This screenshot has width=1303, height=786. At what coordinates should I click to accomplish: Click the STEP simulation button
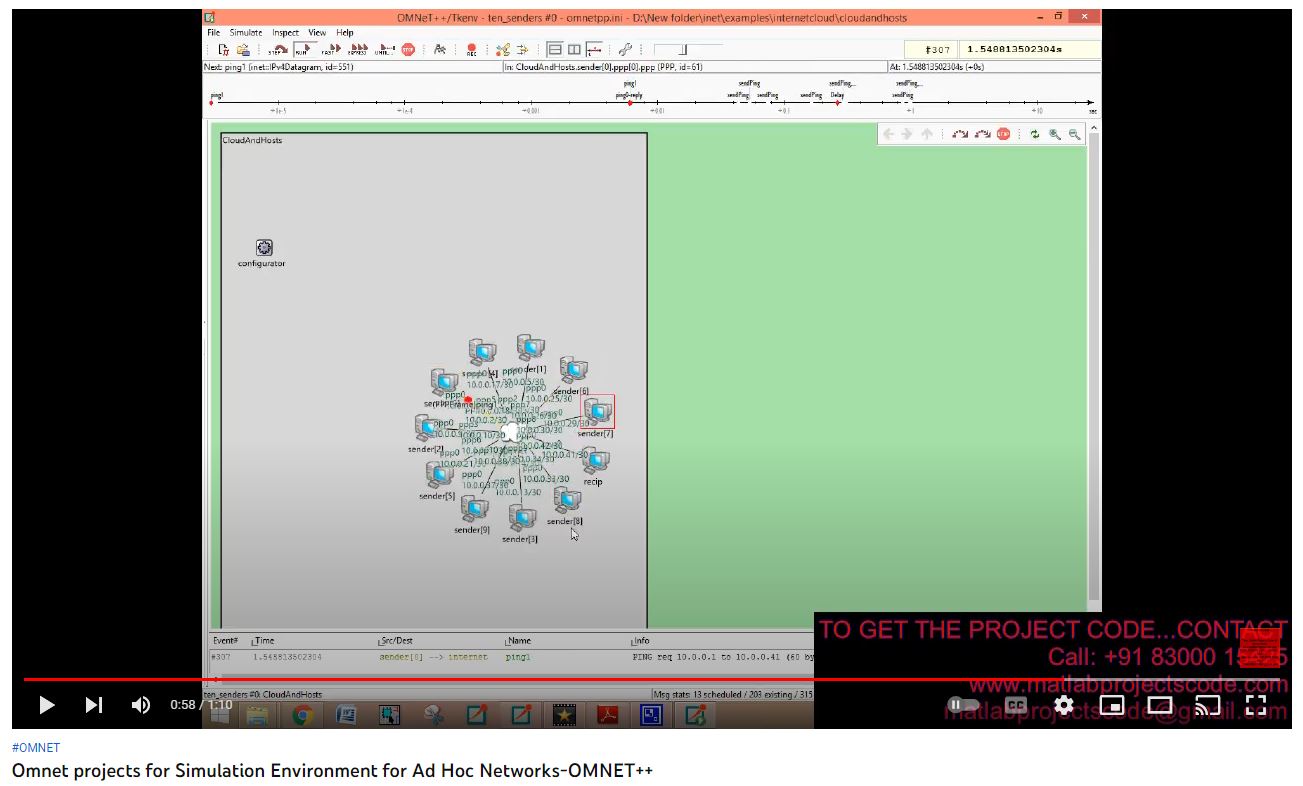278,49
